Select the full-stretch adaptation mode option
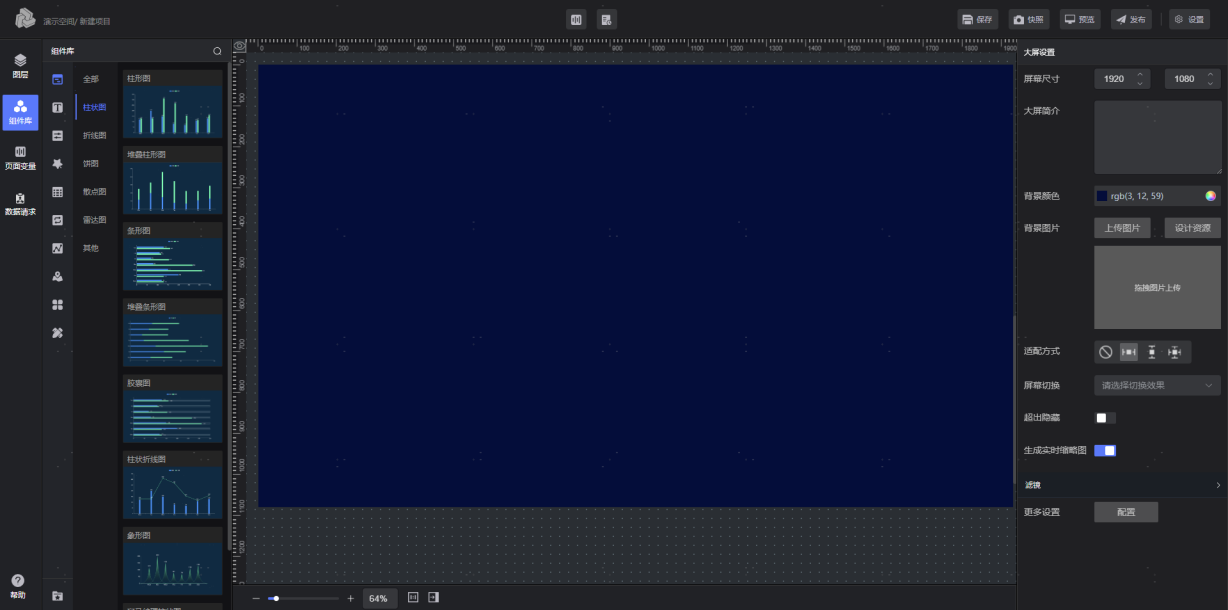This screenshot has height=610, width=1228. [1175, 352]
